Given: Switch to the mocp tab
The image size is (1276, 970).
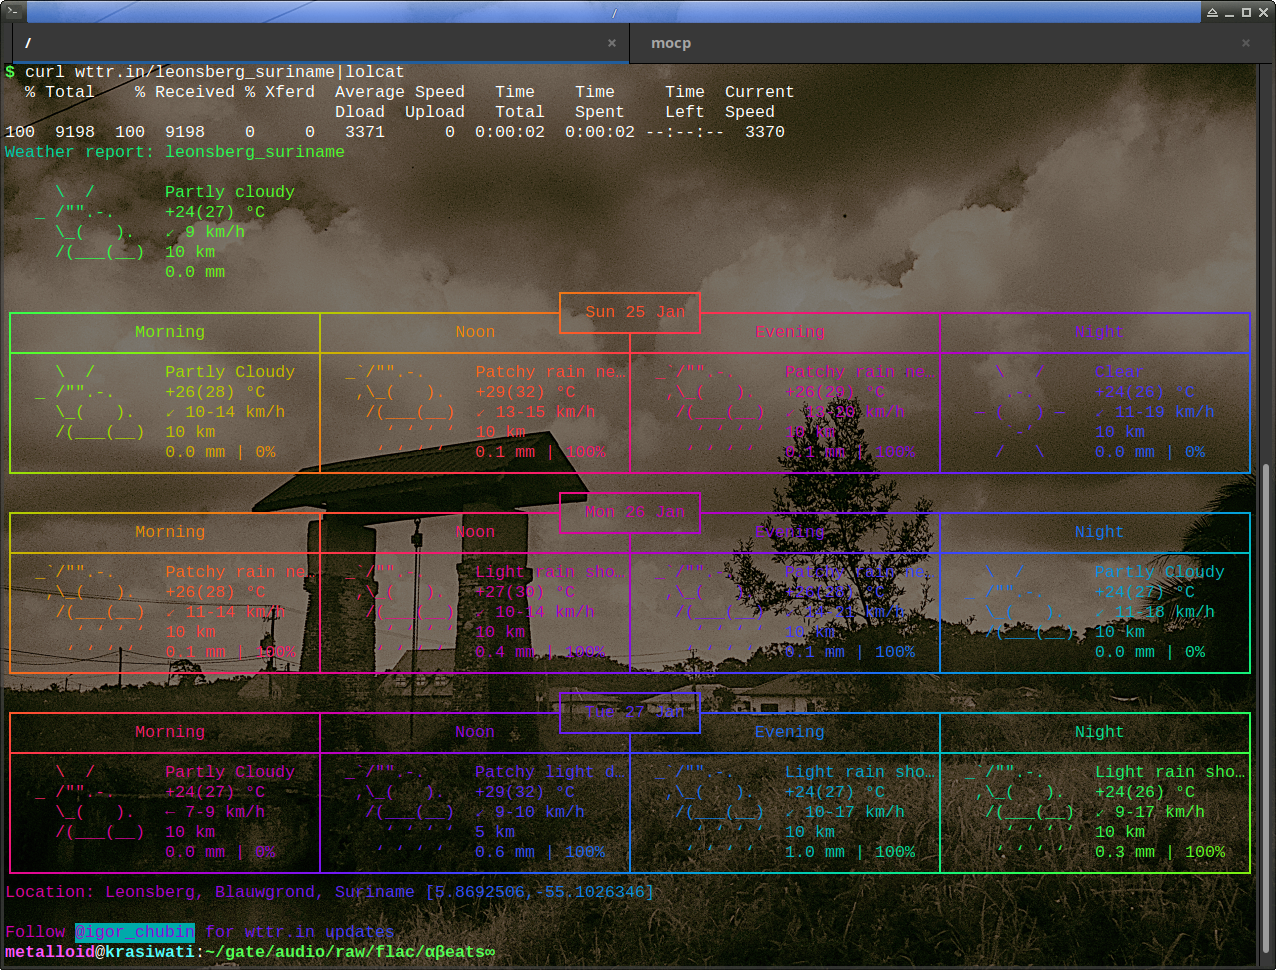Looking at the screenshot, I should [x=670, y=43].
